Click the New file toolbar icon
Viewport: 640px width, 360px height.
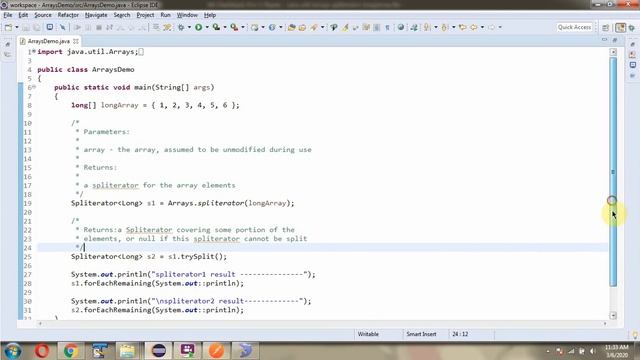[x=8, y=27]
